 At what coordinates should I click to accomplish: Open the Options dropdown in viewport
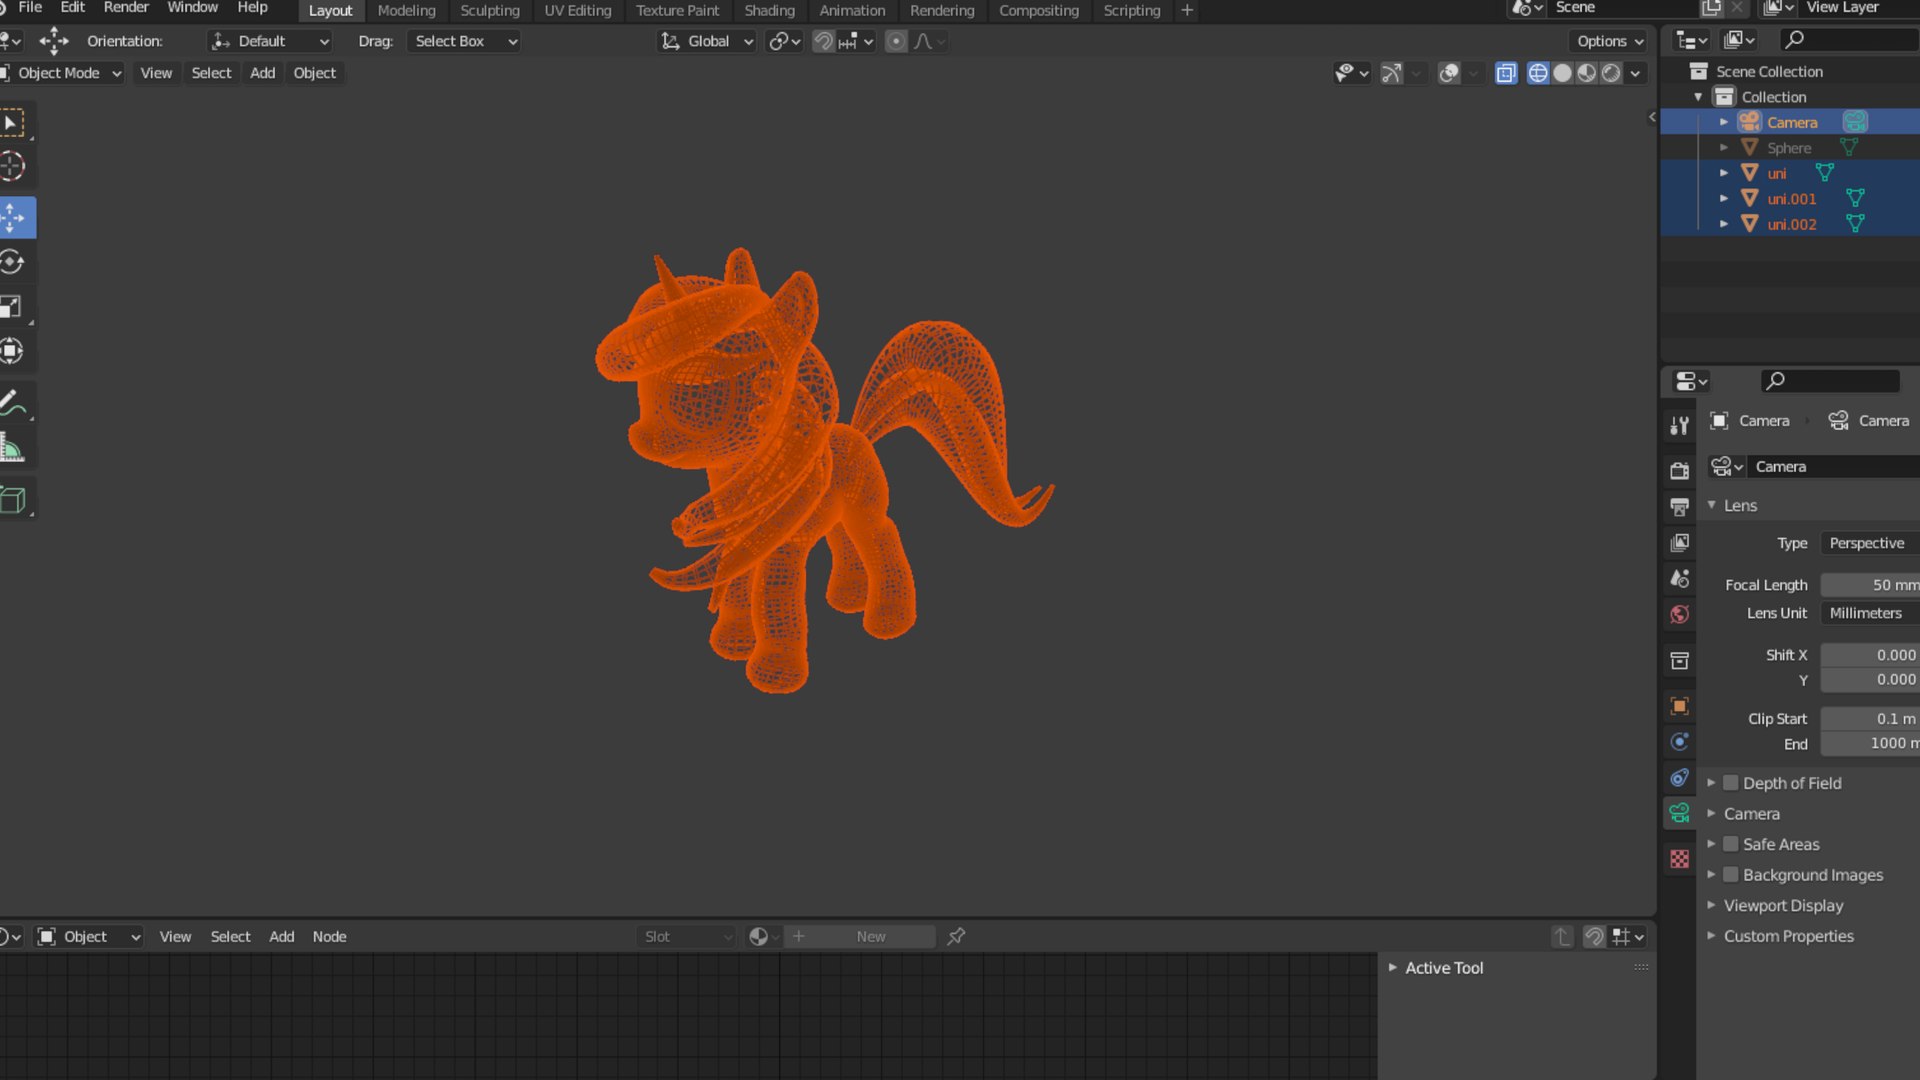pyautogui.click(x=1609, y=41)
